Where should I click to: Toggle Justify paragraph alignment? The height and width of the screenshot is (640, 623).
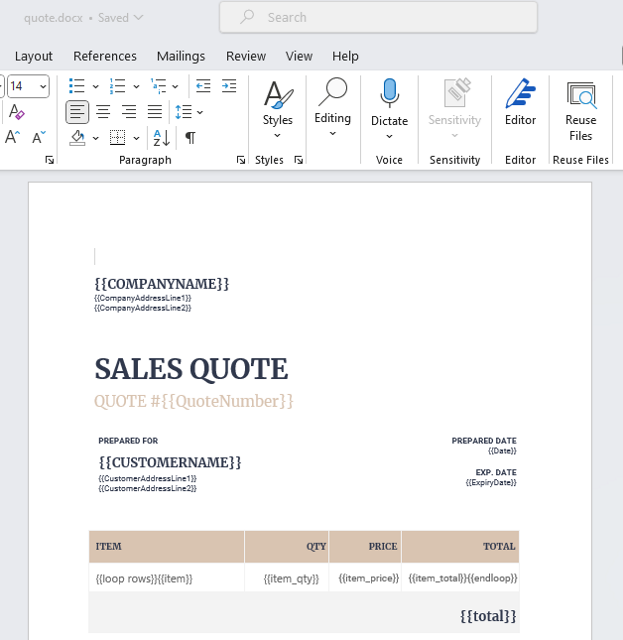pos(155,112)
